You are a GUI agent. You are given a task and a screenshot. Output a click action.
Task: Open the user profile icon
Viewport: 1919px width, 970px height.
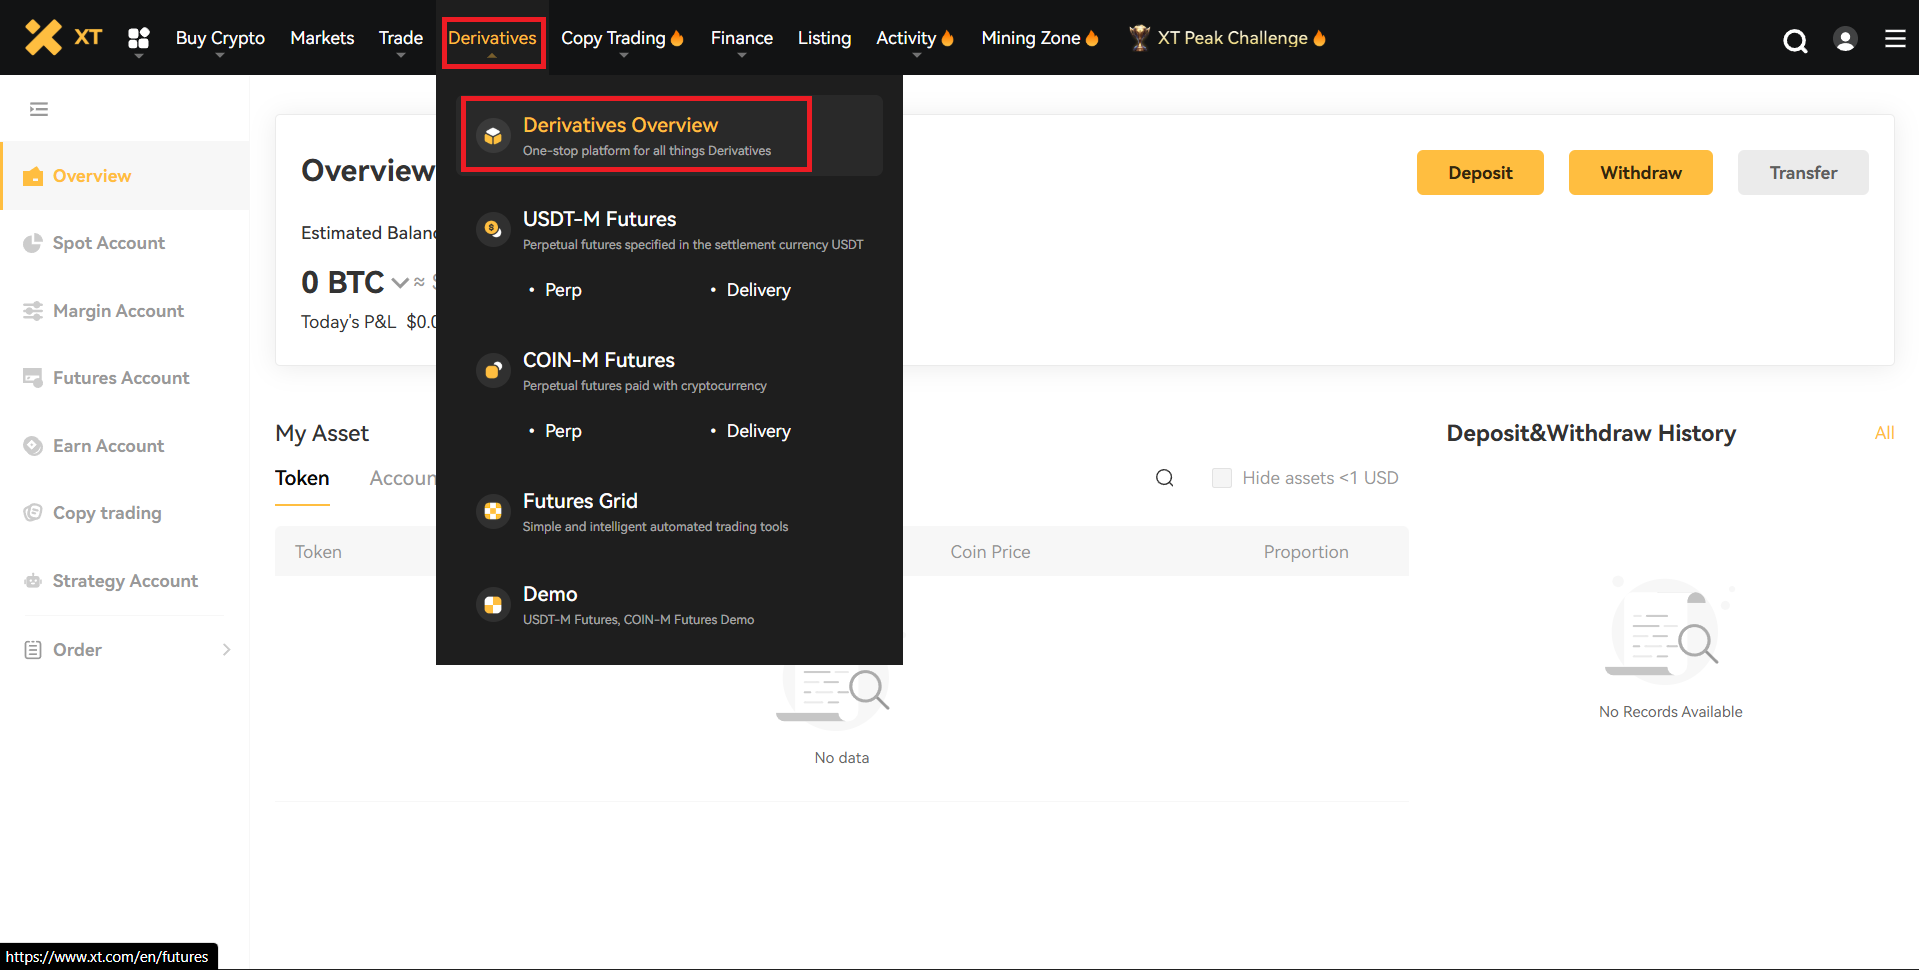(x=1845, y=39)
